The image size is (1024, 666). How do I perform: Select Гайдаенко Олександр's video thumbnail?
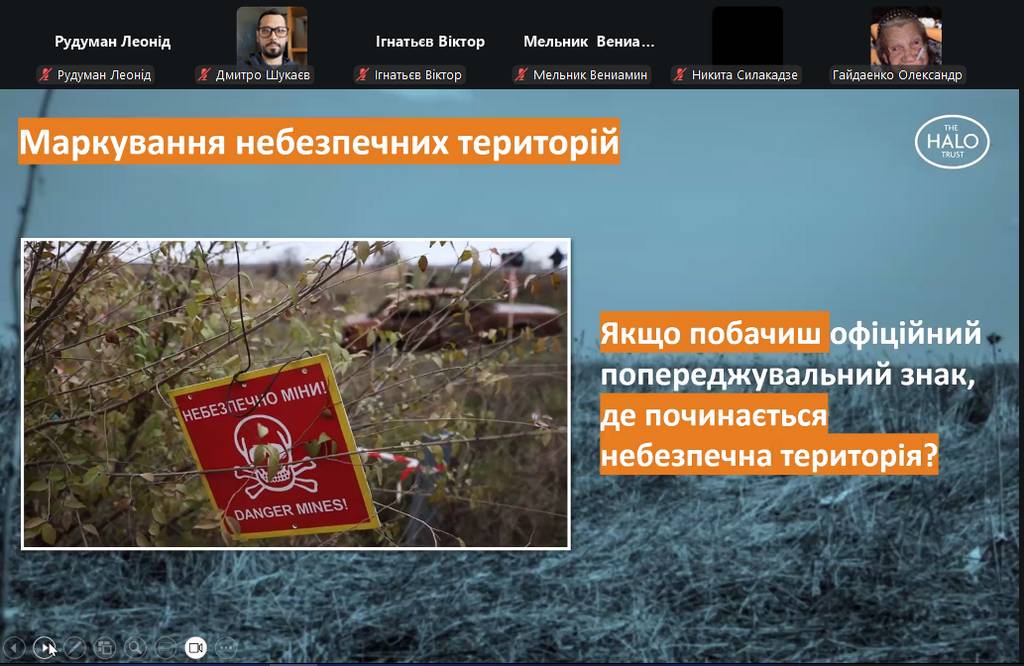coord(906,35)
